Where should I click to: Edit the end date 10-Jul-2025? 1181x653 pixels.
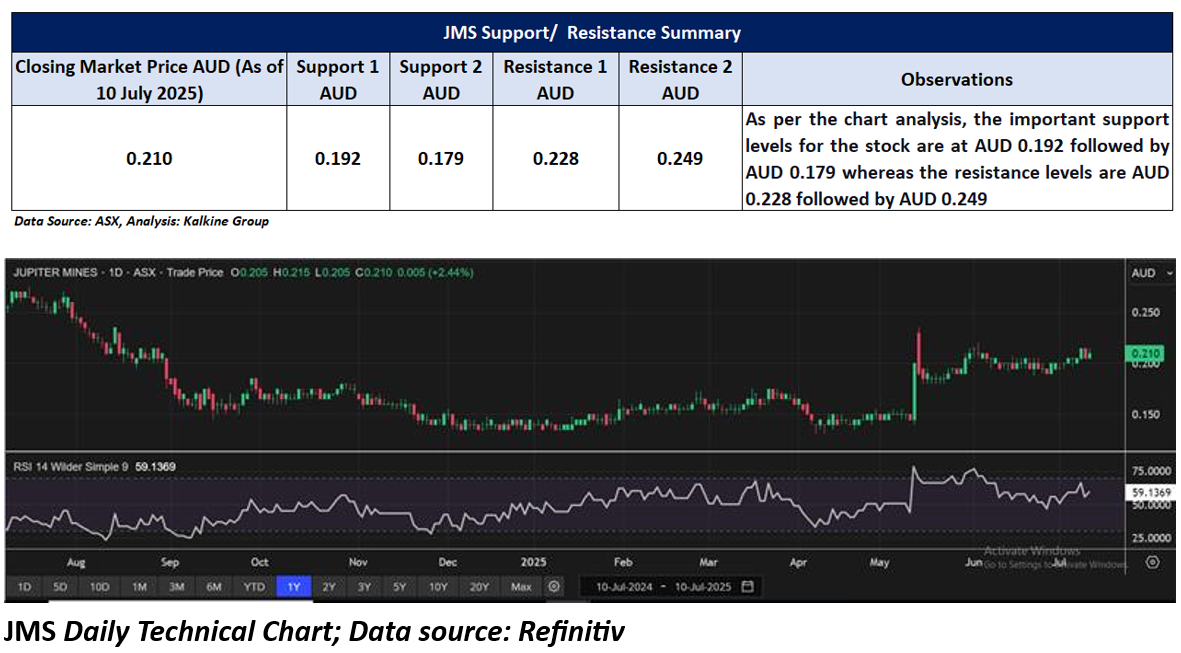(x=703, y=587)
